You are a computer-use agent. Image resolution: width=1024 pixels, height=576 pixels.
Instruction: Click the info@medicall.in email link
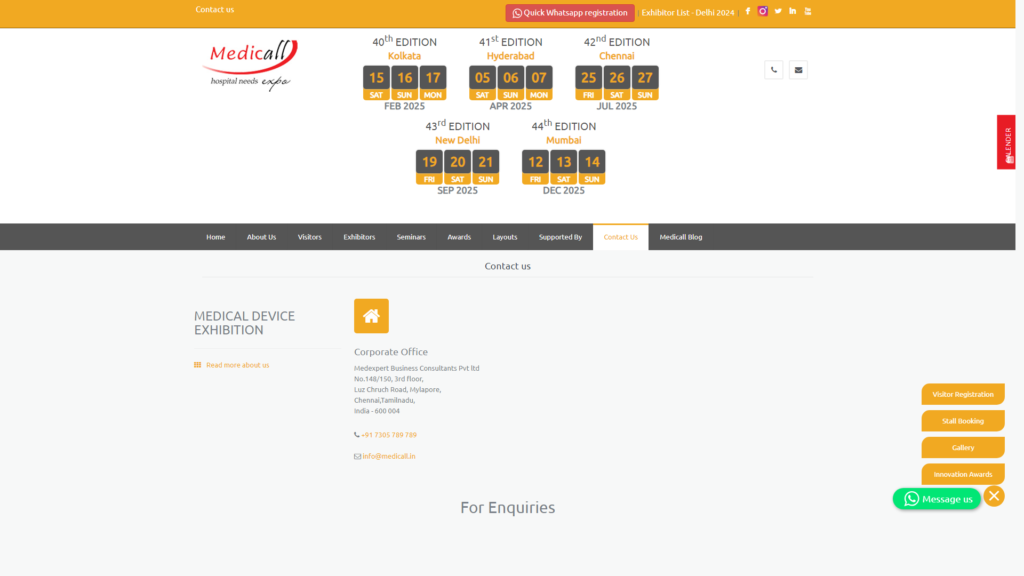point(389,456)
